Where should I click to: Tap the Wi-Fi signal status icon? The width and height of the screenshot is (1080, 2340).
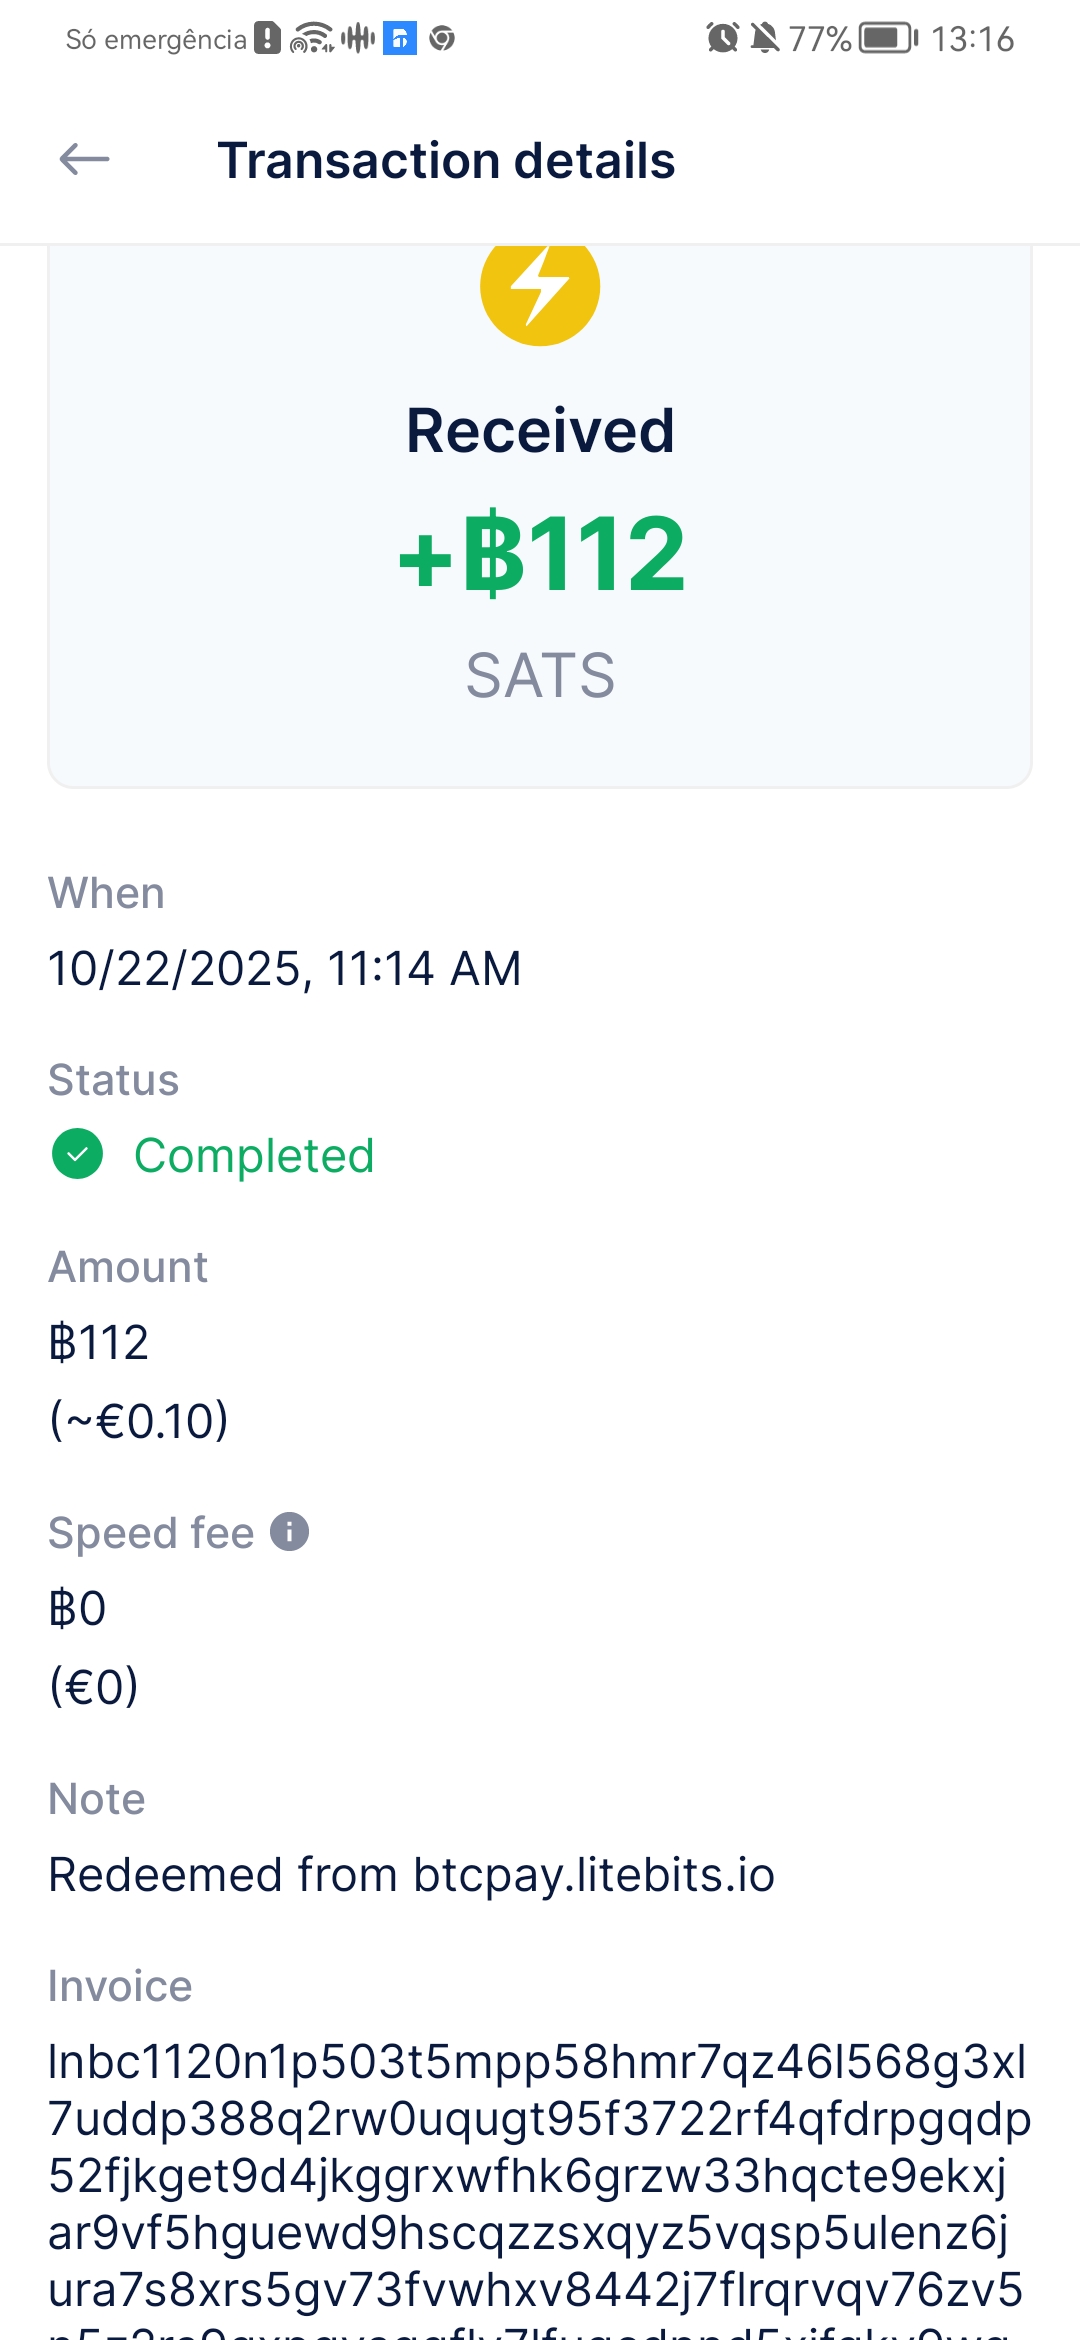[x=311, y=38]
